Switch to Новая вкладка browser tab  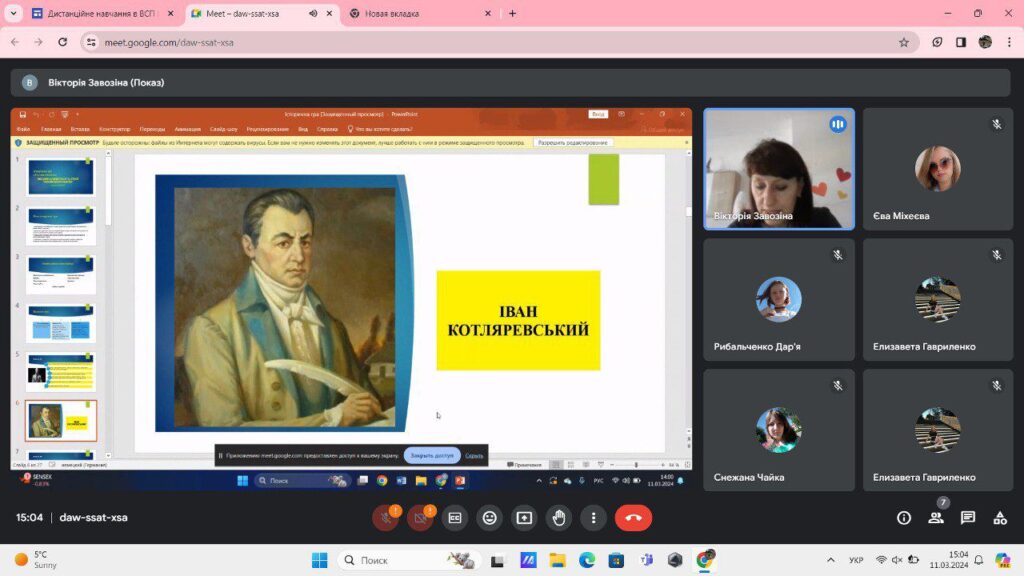click(x=419, y=13)
